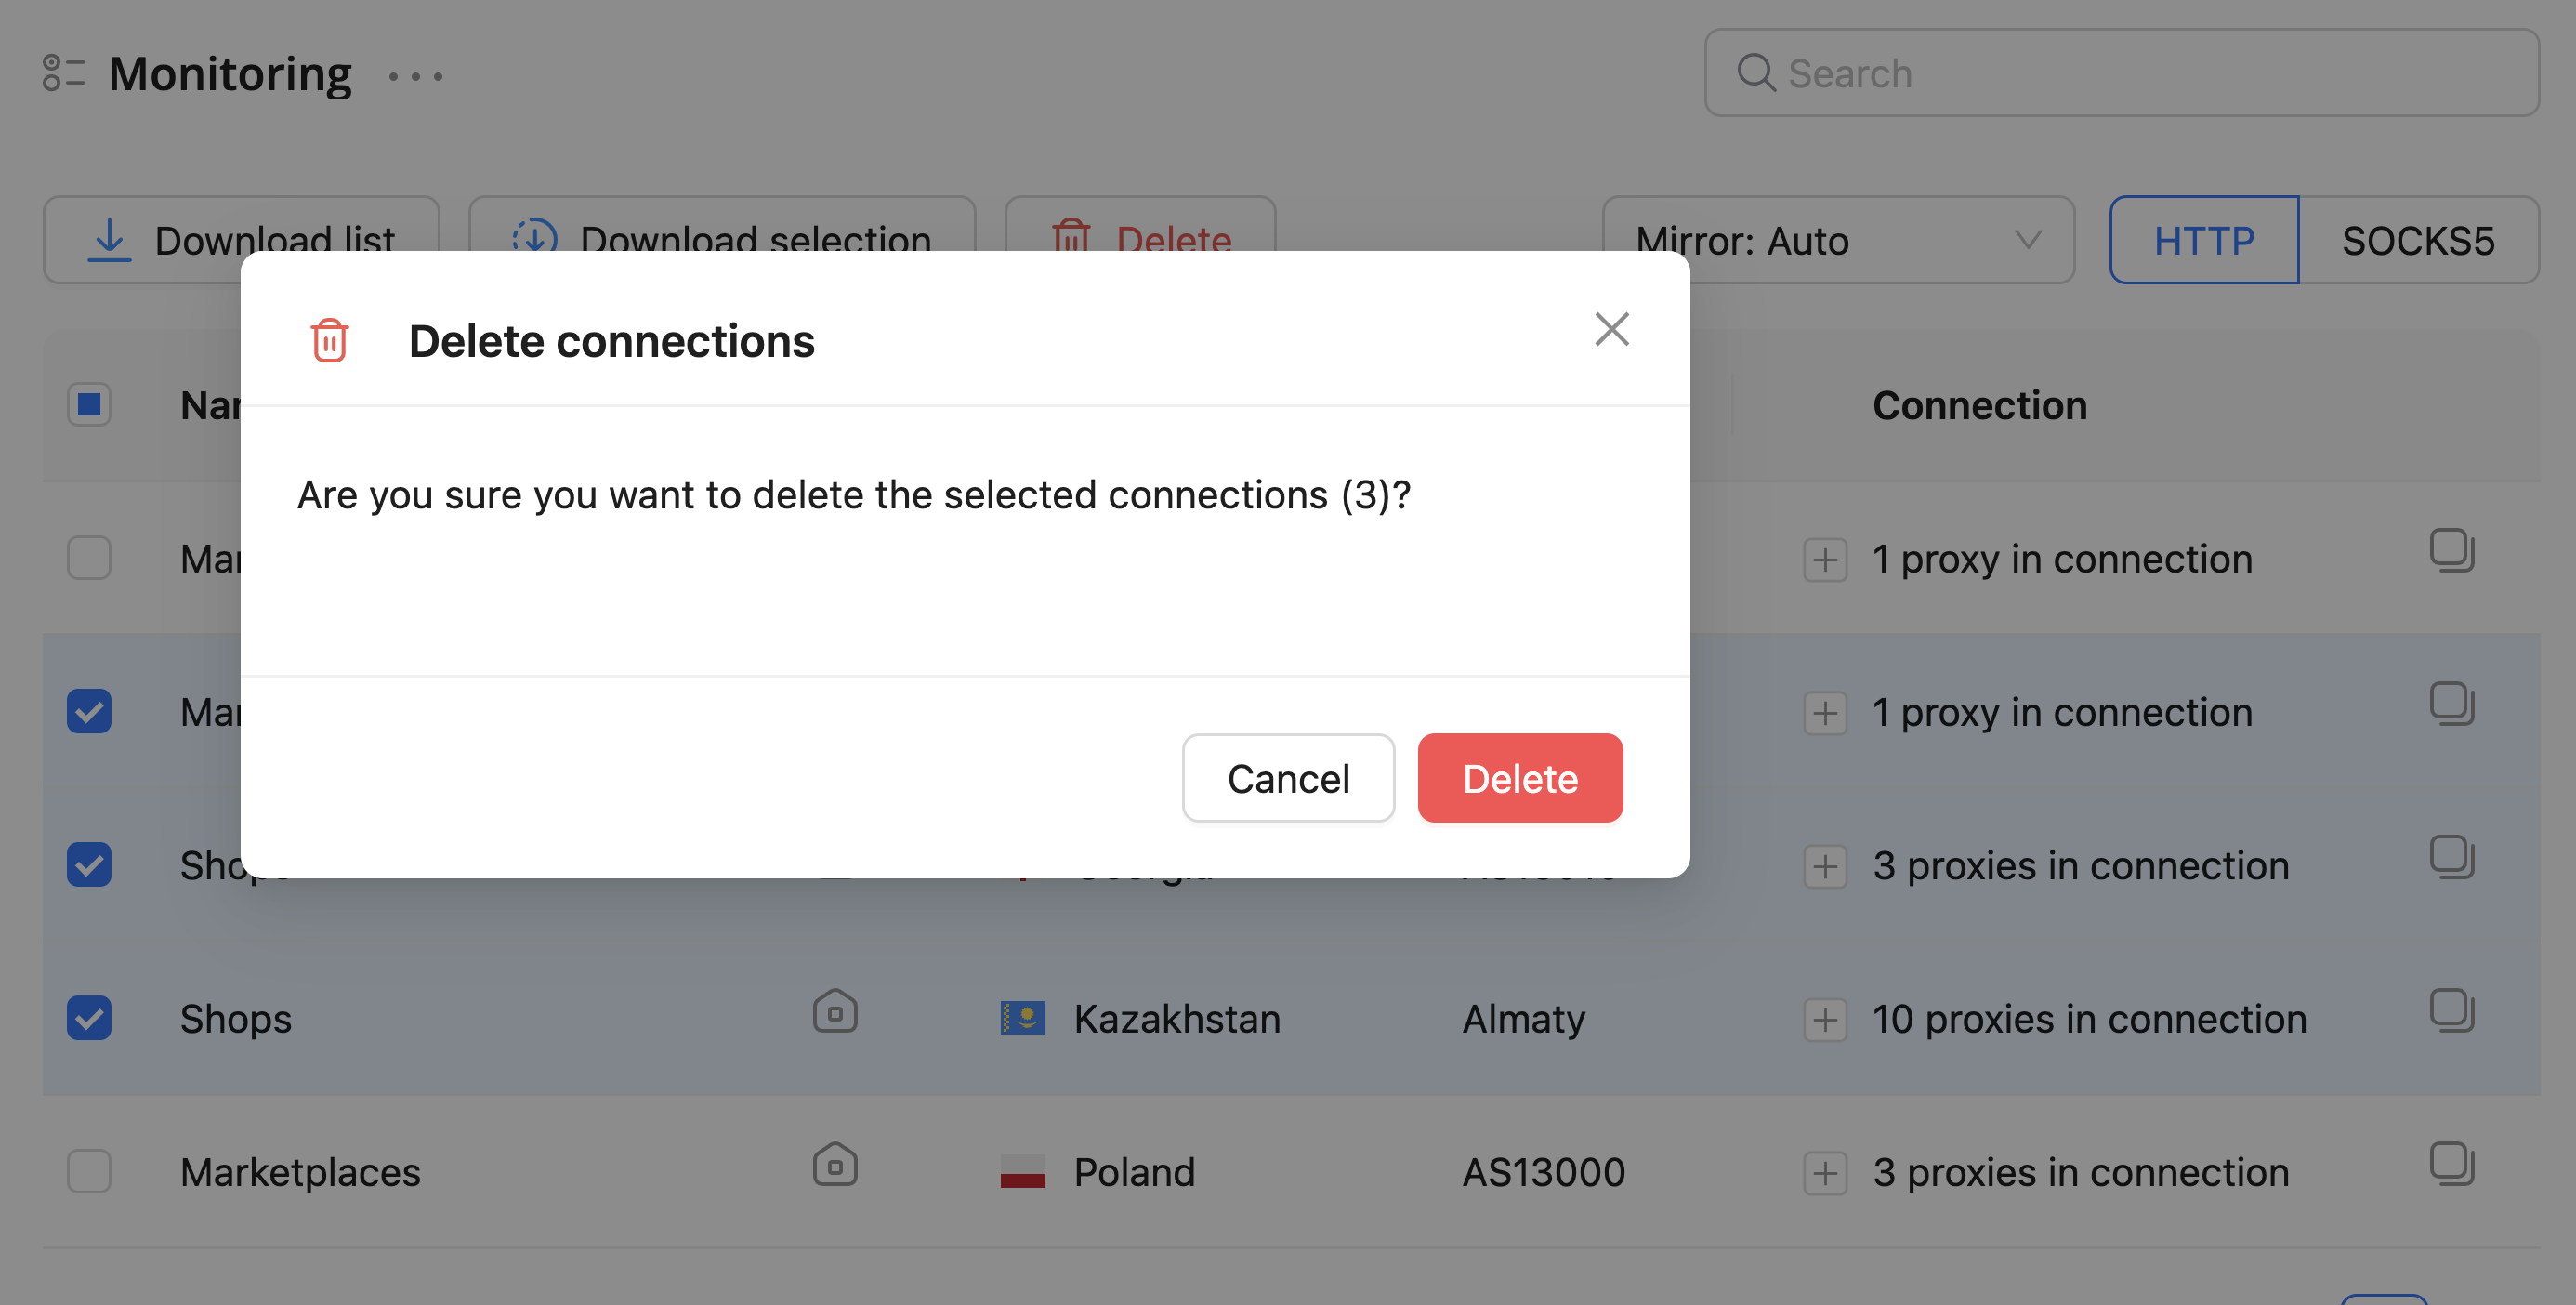Cancel the delete connections prompt
Screen dimensions: 2576x1305
[x=1287, y=778]
